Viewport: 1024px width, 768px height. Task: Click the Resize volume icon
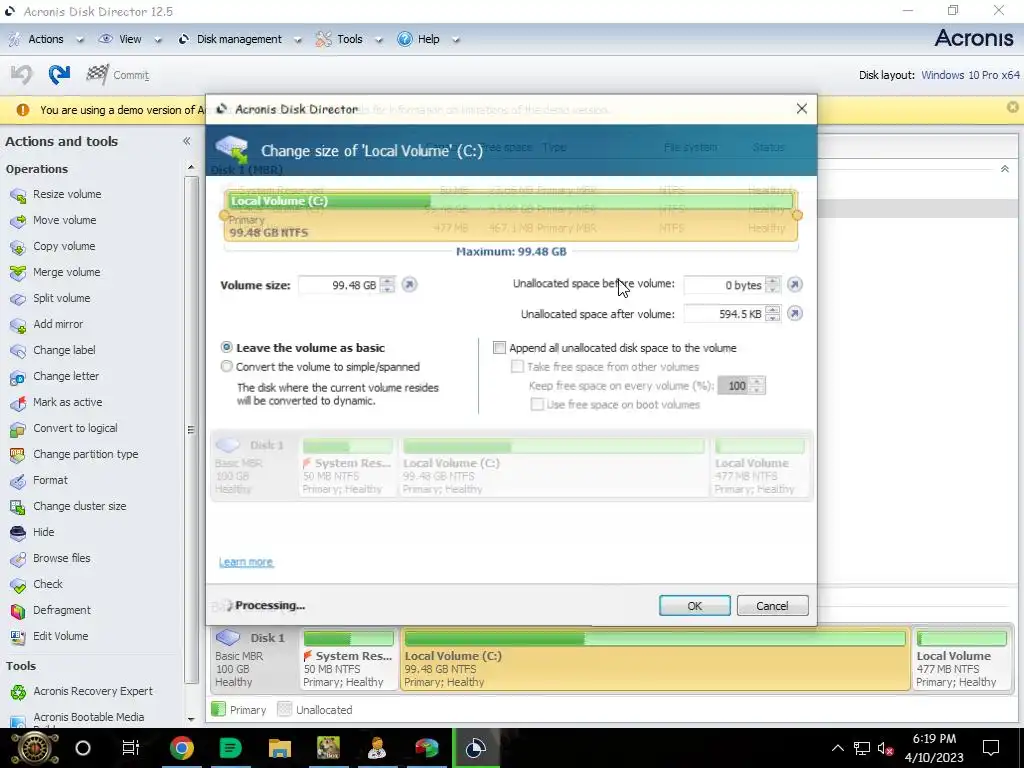pyautogui.click(x=18, y=195)
